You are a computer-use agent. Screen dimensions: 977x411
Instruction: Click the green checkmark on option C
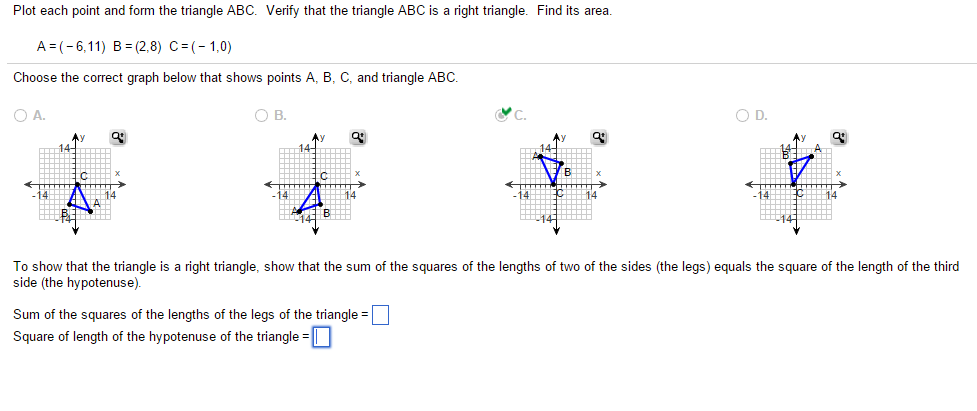pos(506,111)
